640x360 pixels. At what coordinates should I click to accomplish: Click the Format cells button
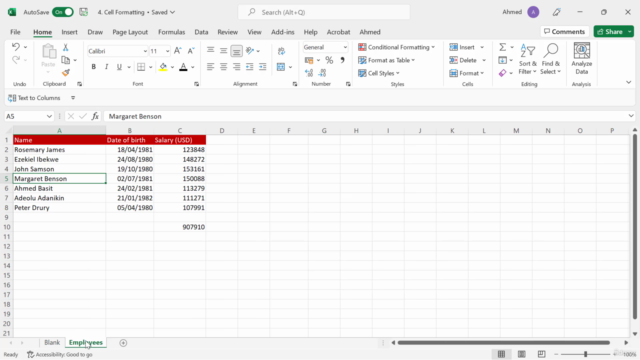click(x=466, y=73)
